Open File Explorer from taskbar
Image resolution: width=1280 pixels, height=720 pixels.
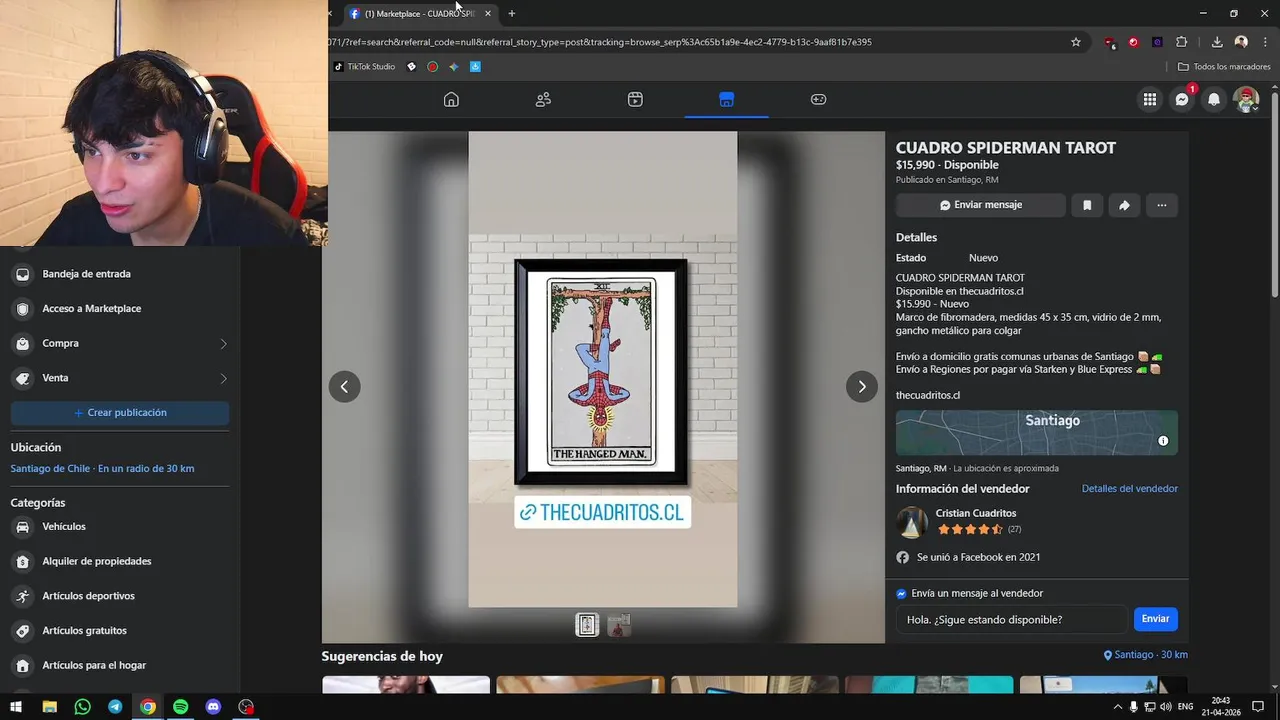pyautogui.click(x=49, y=707)
